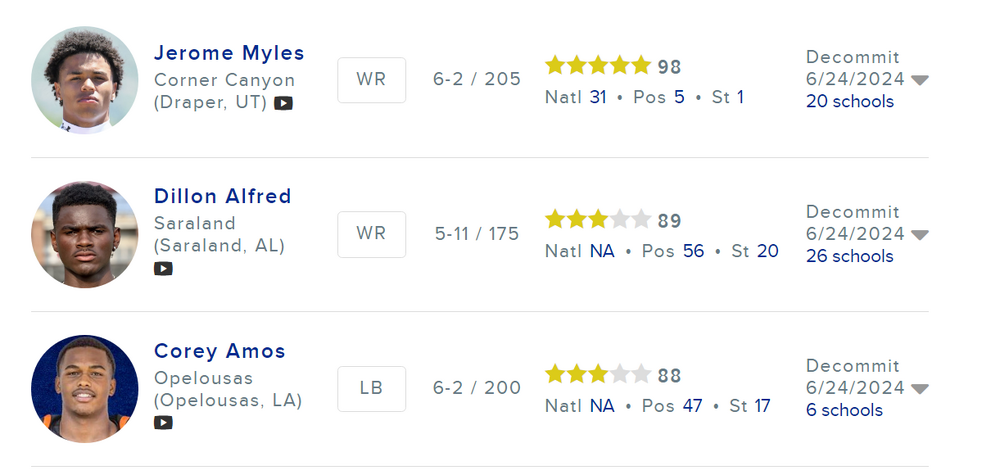Image resolution: width=1000 pixels, height=475 pixels.
Task: Open Dillon Alfred player profile
Action: pyautogui.click(x=222, y=196)
